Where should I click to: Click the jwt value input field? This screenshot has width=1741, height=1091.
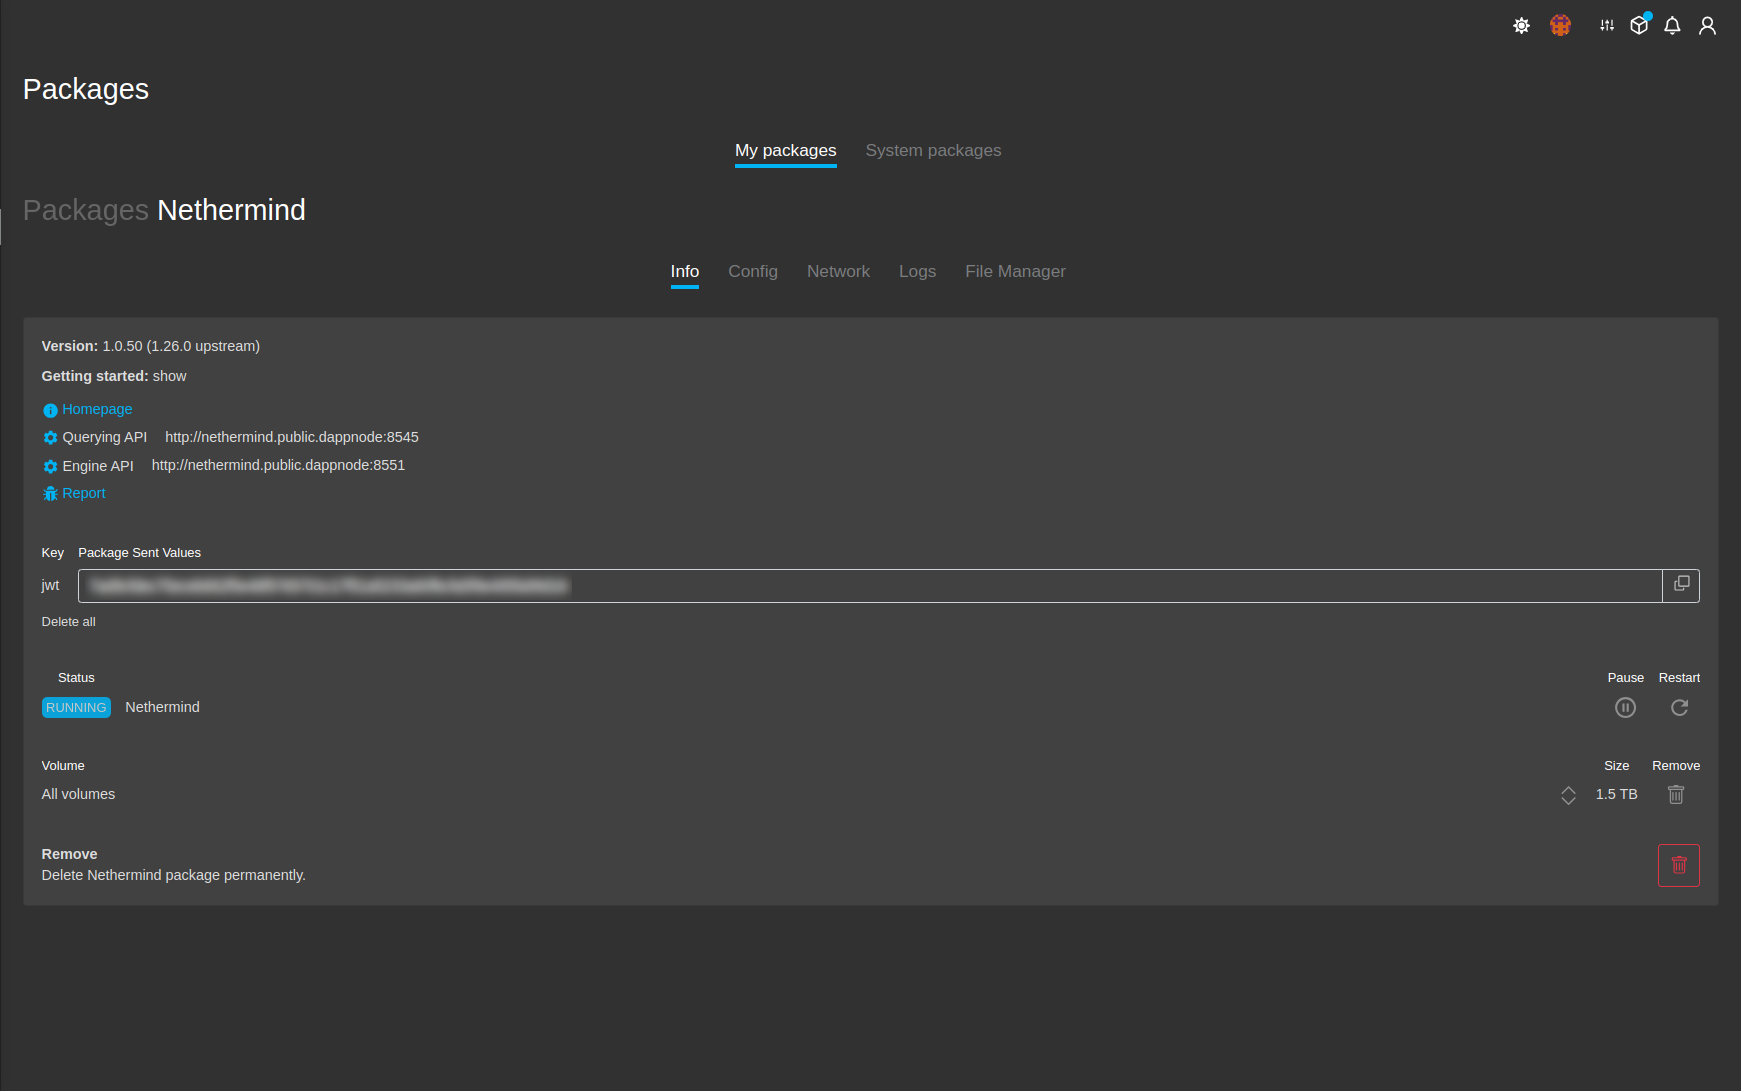tap(869, 586)
